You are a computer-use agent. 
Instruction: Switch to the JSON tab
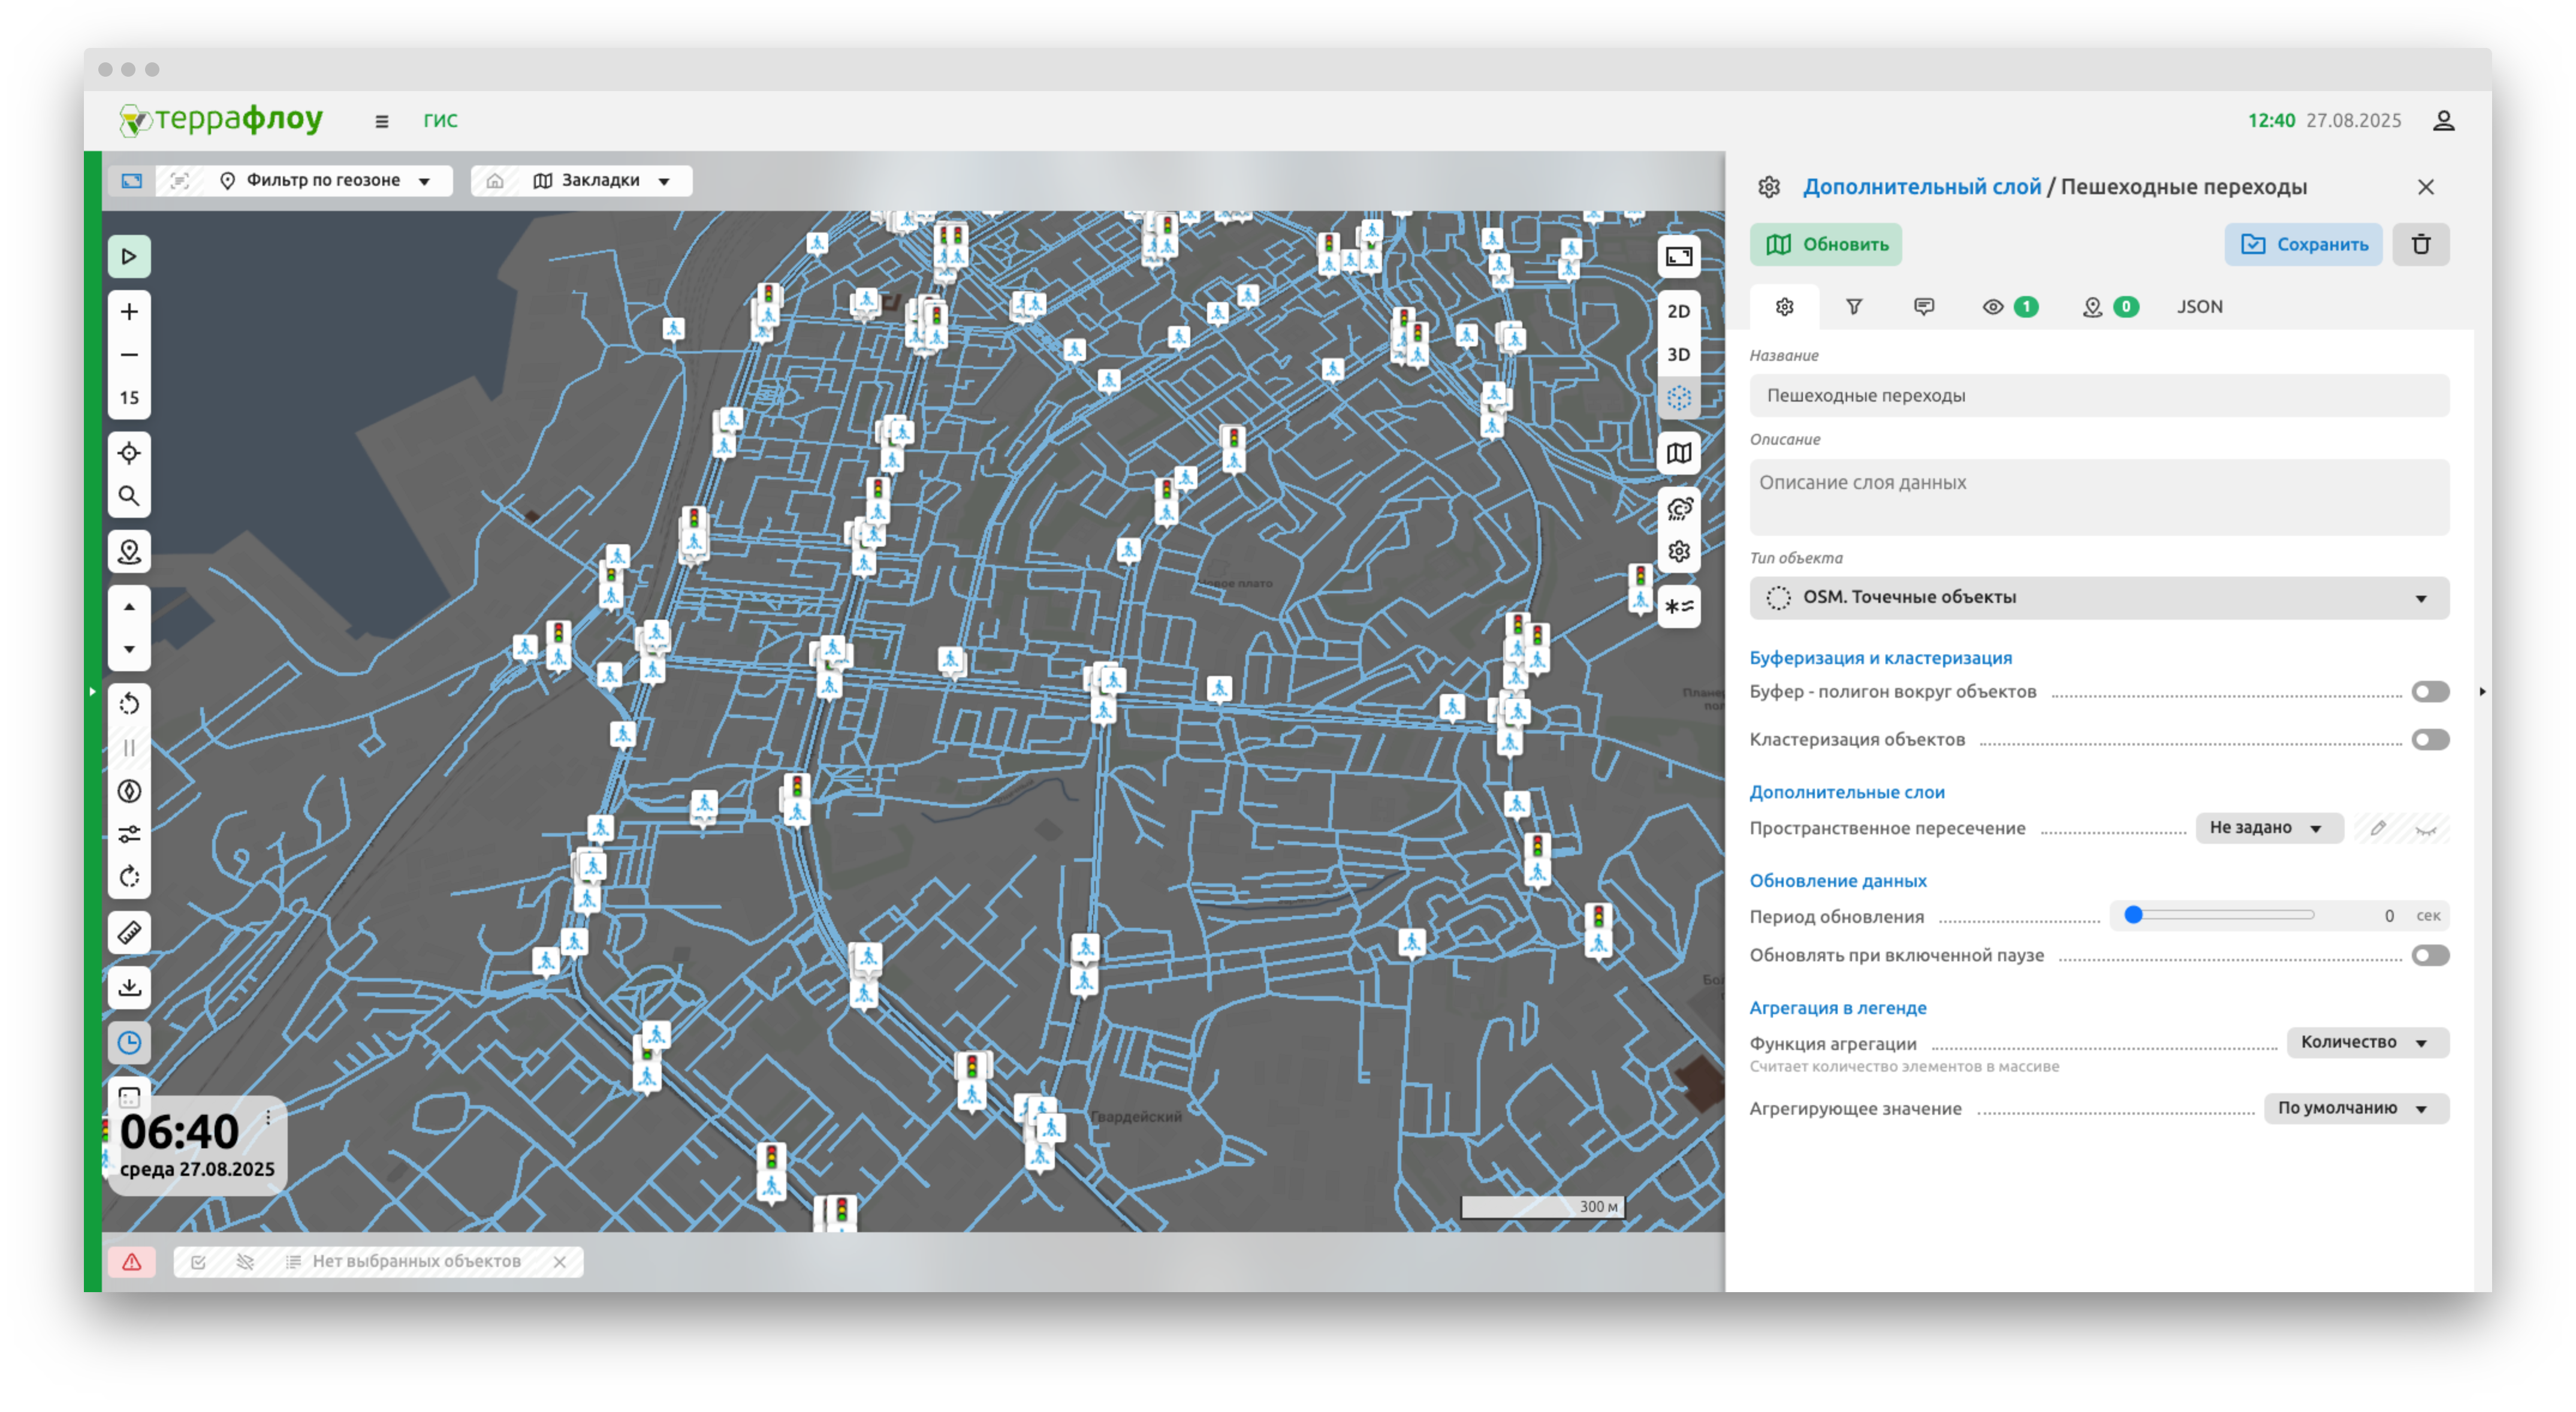pyautogui.click(x=2199, y=307)
